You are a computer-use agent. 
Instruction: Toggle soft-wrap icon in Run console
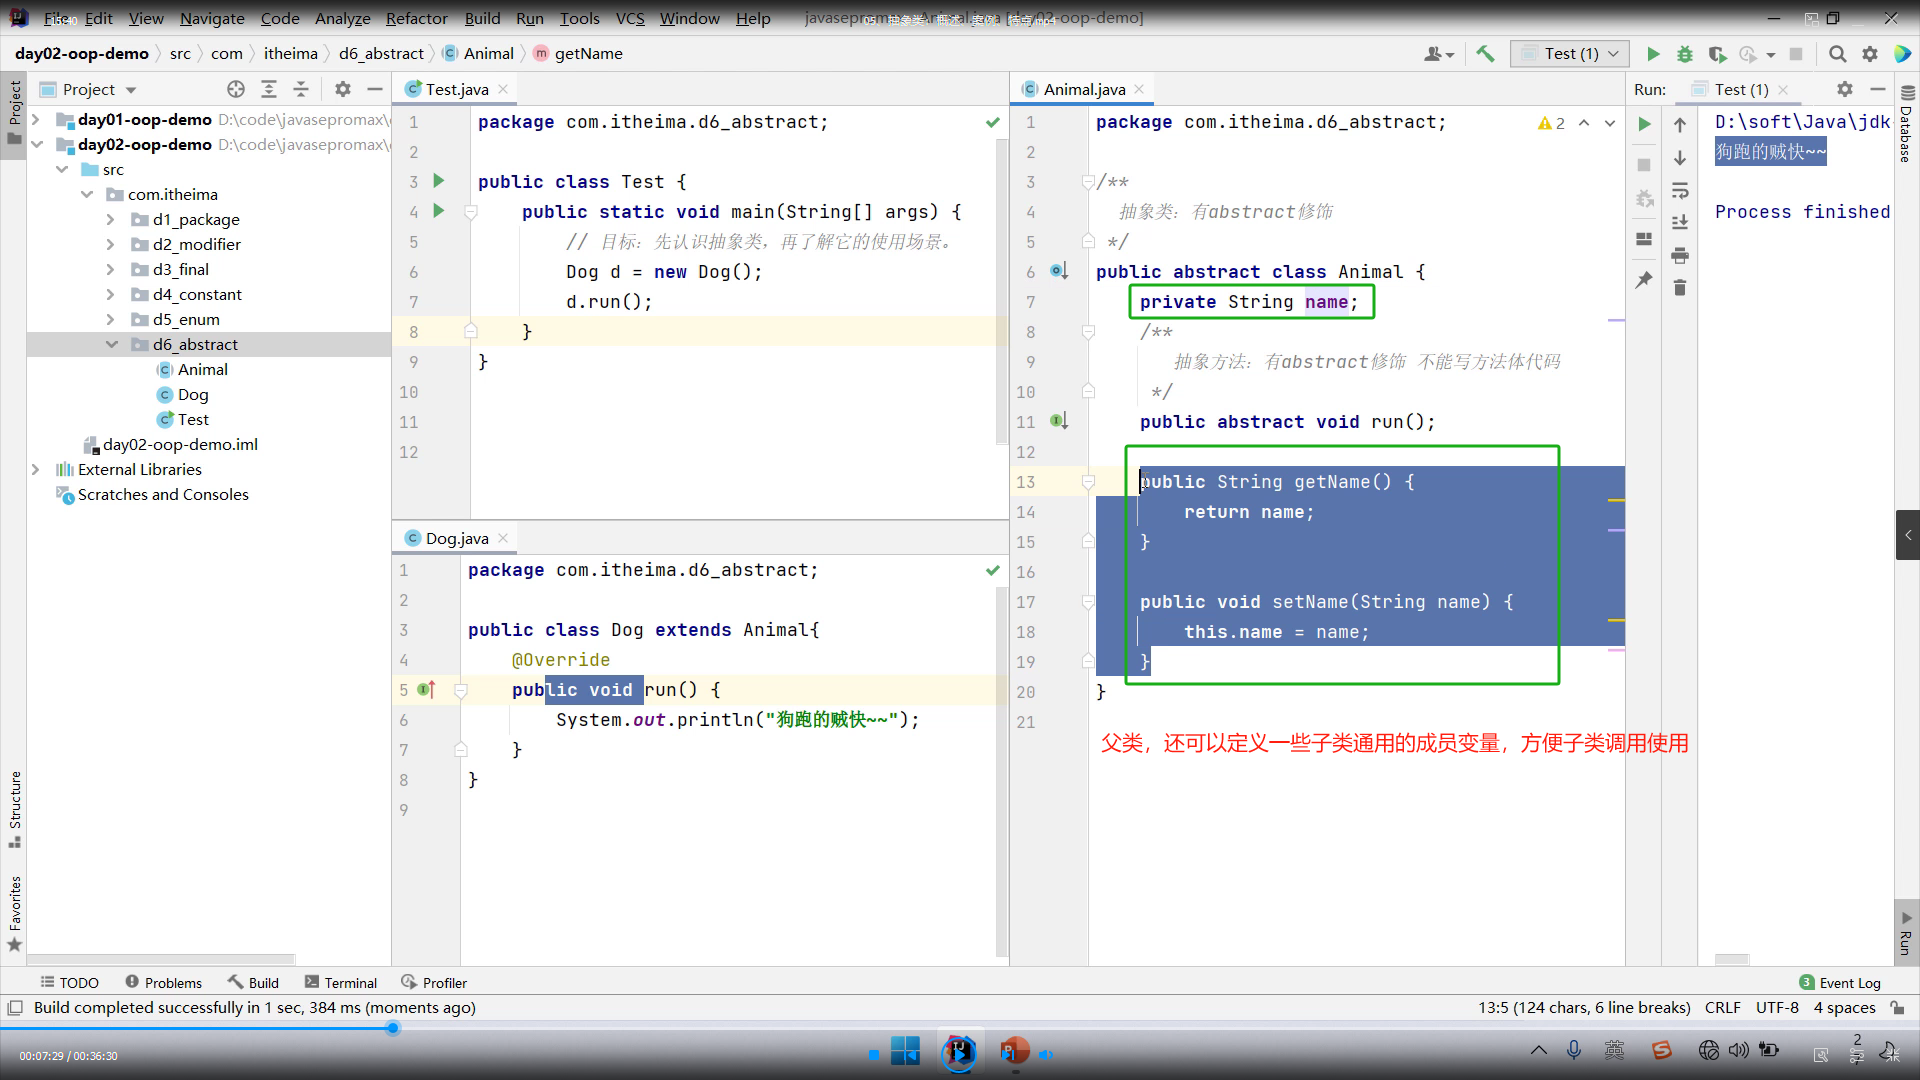[1680, 190]
